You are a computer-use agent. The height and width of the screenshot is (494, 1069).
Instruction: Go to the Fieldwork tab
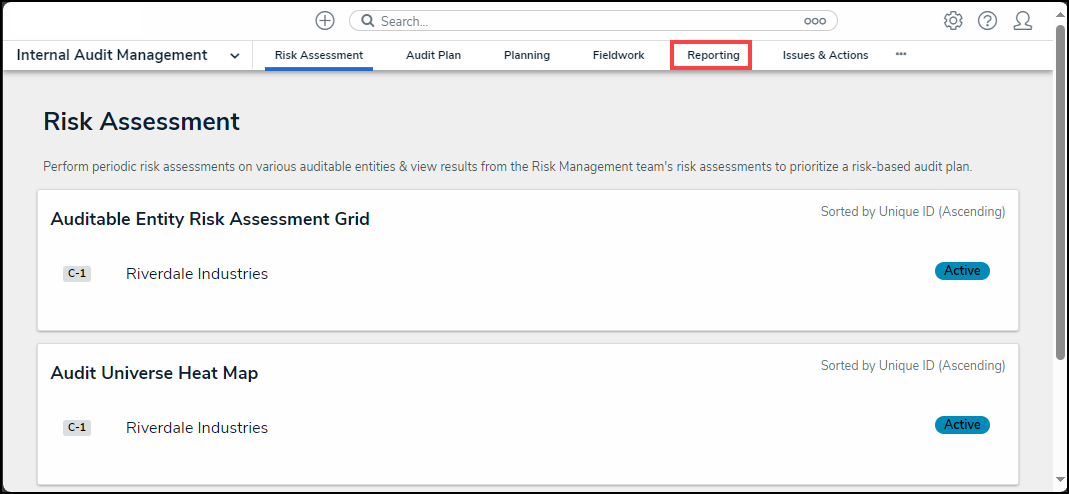618,55
